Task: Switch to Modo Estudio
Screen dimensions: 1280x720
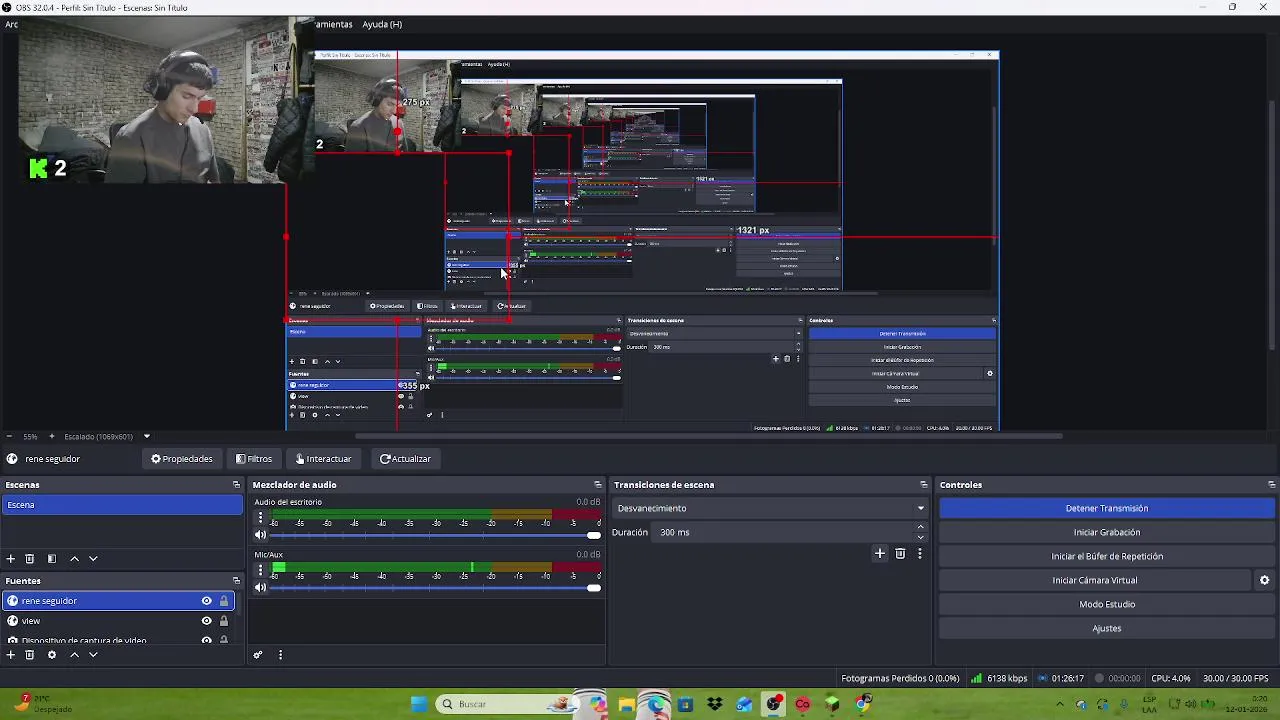Action: click(x=1106, y=604)
